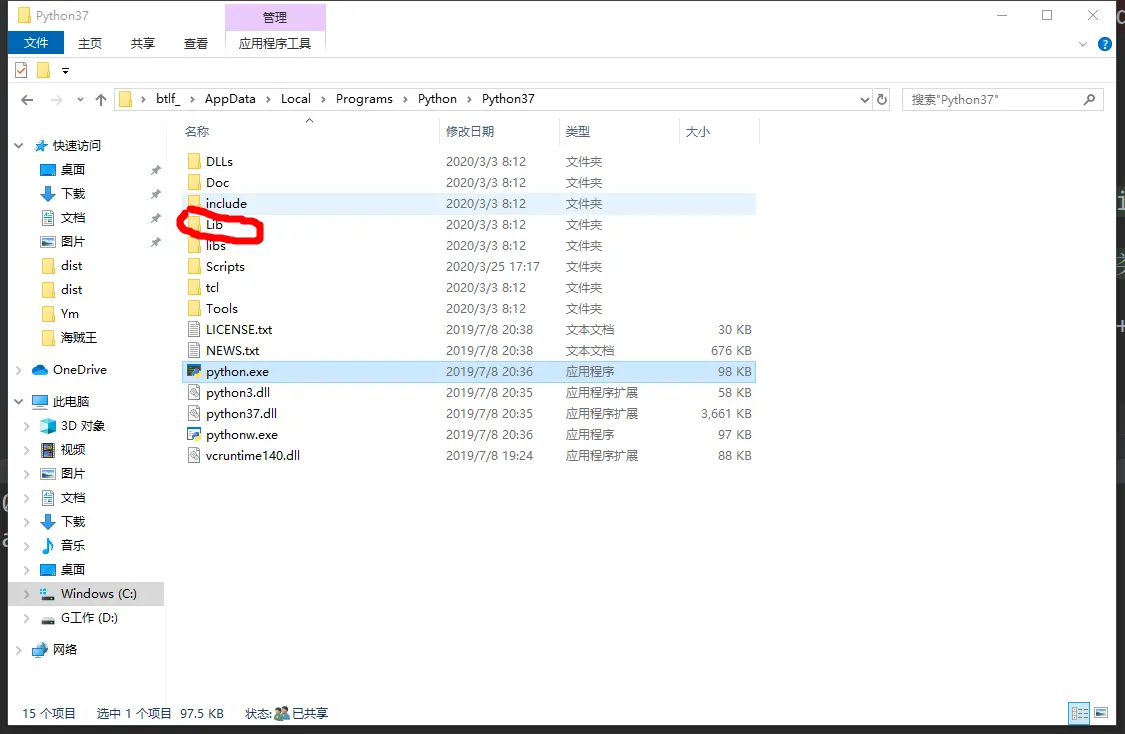Select the Doc folder row
The width and height of the screenshot is (1125, 734).
coord(469,183)
